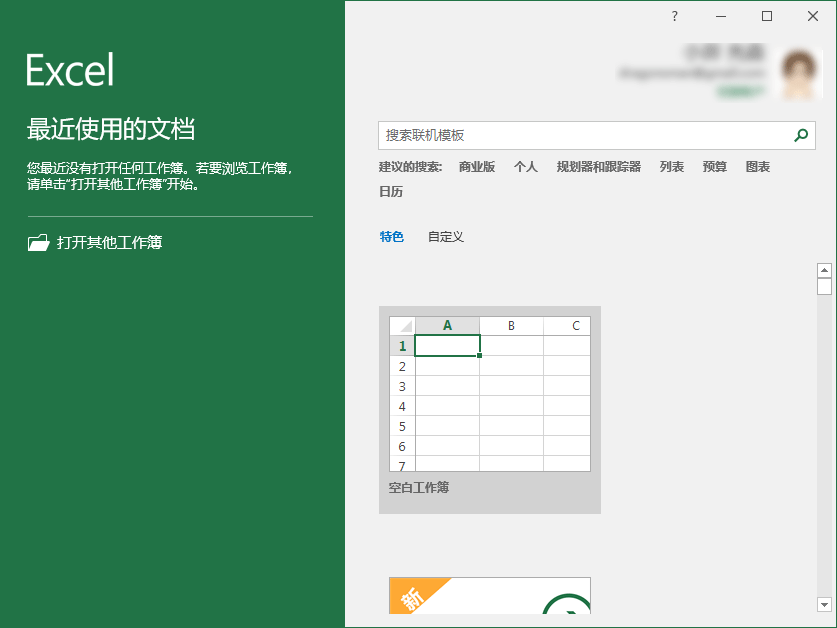The height and width of the screenshot is (628, 837).
Task: Switch to the 自定义 tab
Action: [446, 237]
